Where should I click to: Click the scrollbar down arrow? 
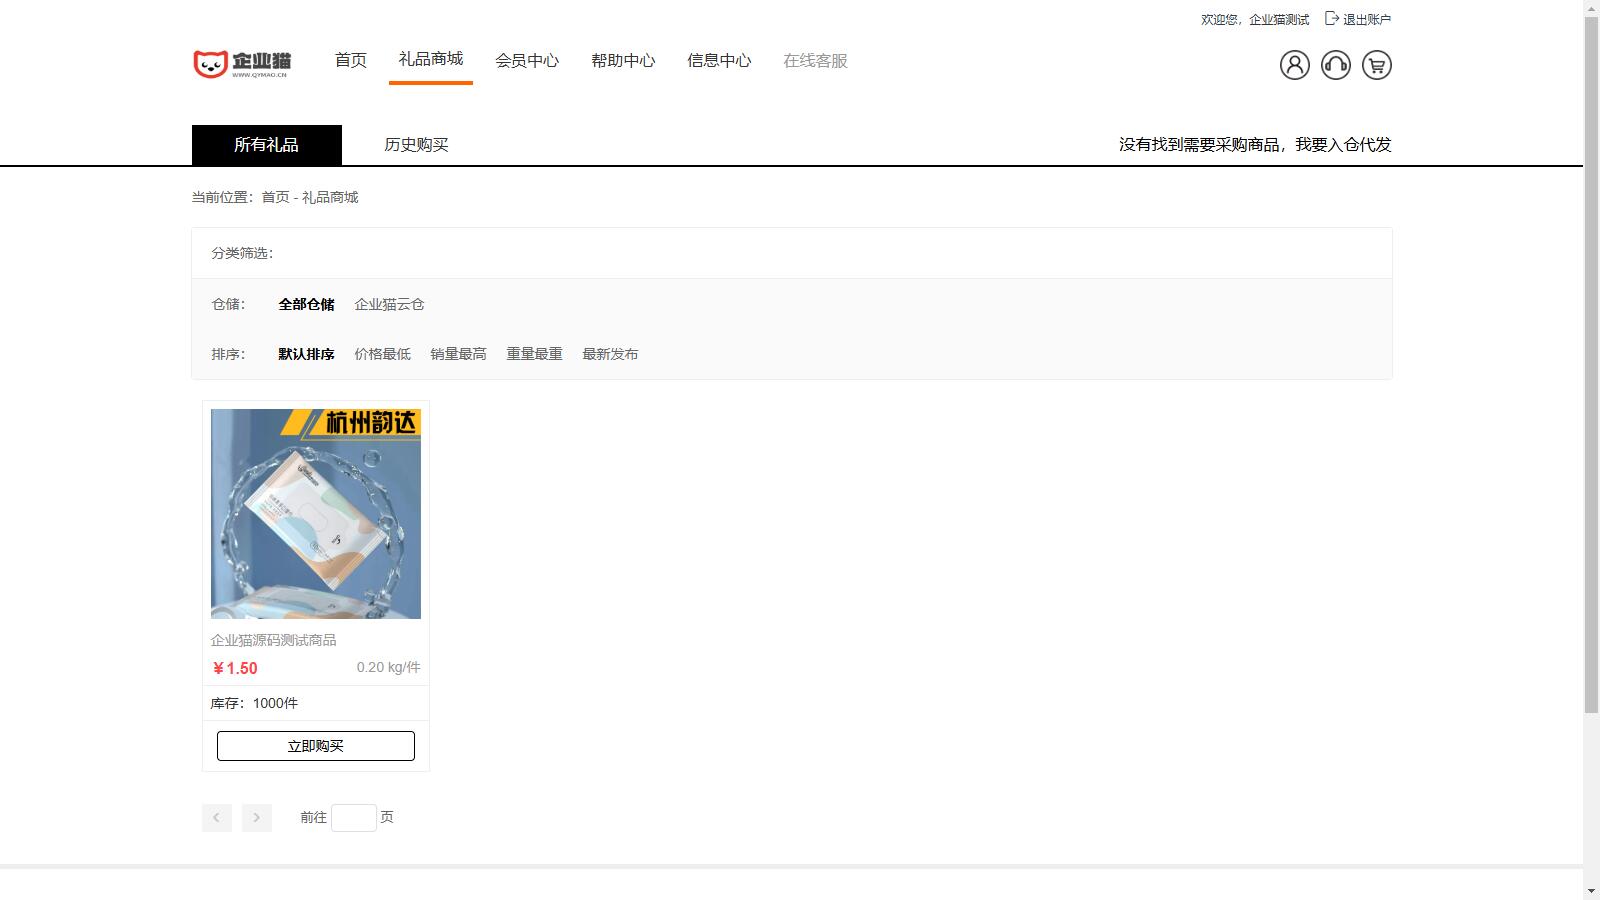click(1591, 890)
